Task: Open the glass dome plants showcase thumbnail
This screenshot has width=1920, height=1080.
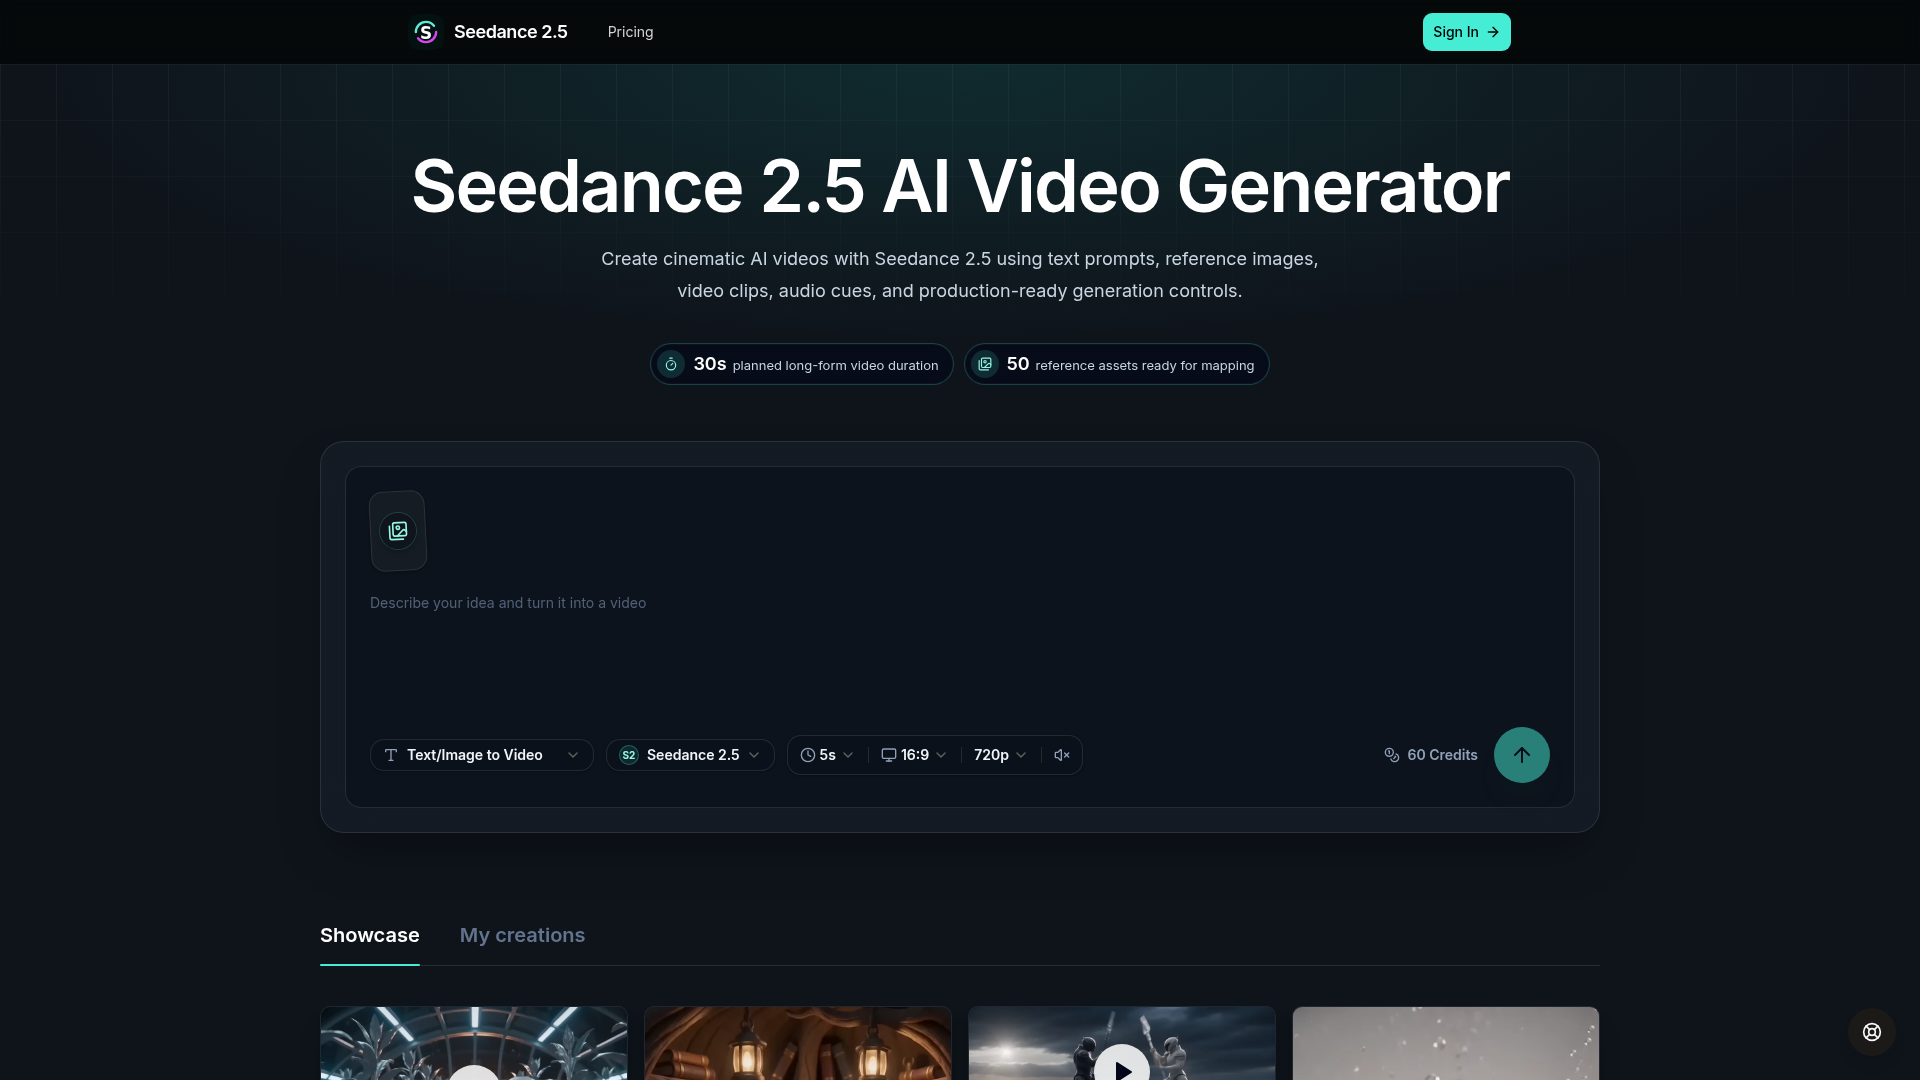Action: coord(474,1043)
